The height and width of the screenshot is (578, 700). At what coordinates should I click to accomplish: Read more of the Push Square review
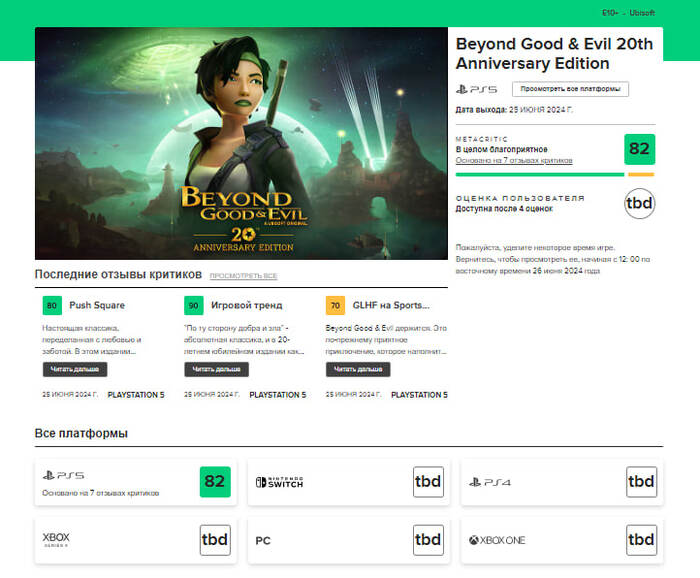click(x=74, y=369)
